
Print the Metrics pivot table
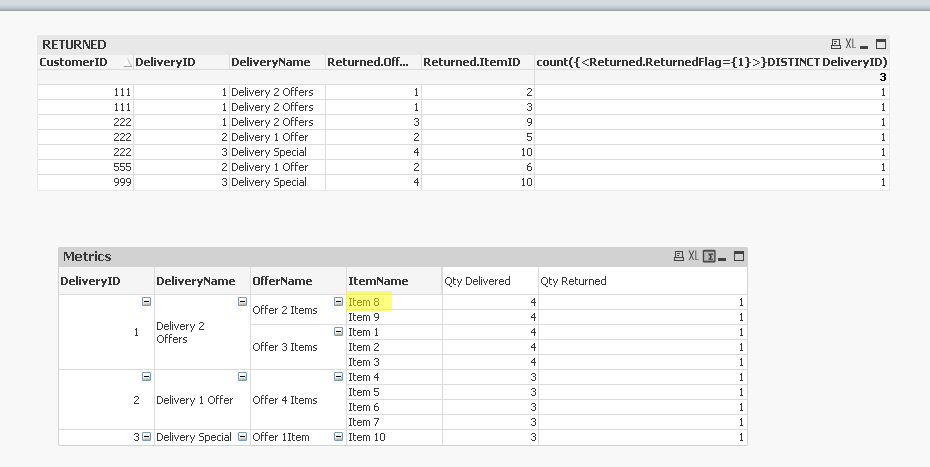coord(679,256)
